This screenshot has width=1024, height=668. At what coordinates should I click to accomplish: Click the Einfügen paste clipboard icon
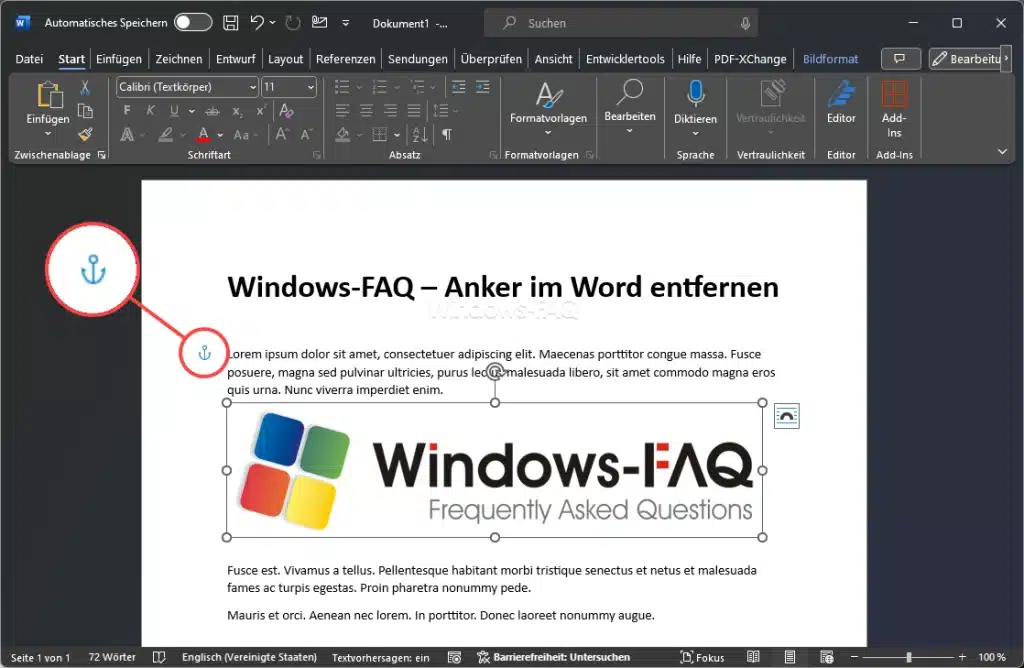pyautogui.click(x=48, y=95)
